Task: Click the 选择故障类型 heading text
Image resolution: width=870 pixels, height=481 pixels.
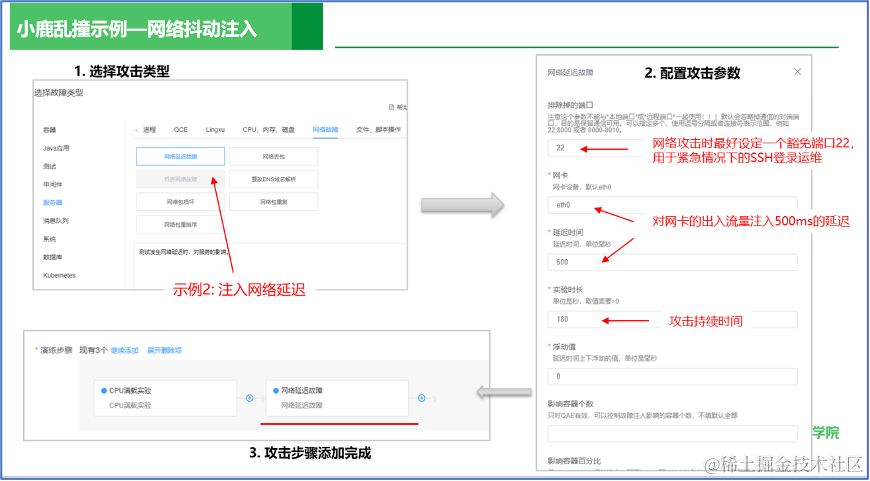Action: pos(59,93)
